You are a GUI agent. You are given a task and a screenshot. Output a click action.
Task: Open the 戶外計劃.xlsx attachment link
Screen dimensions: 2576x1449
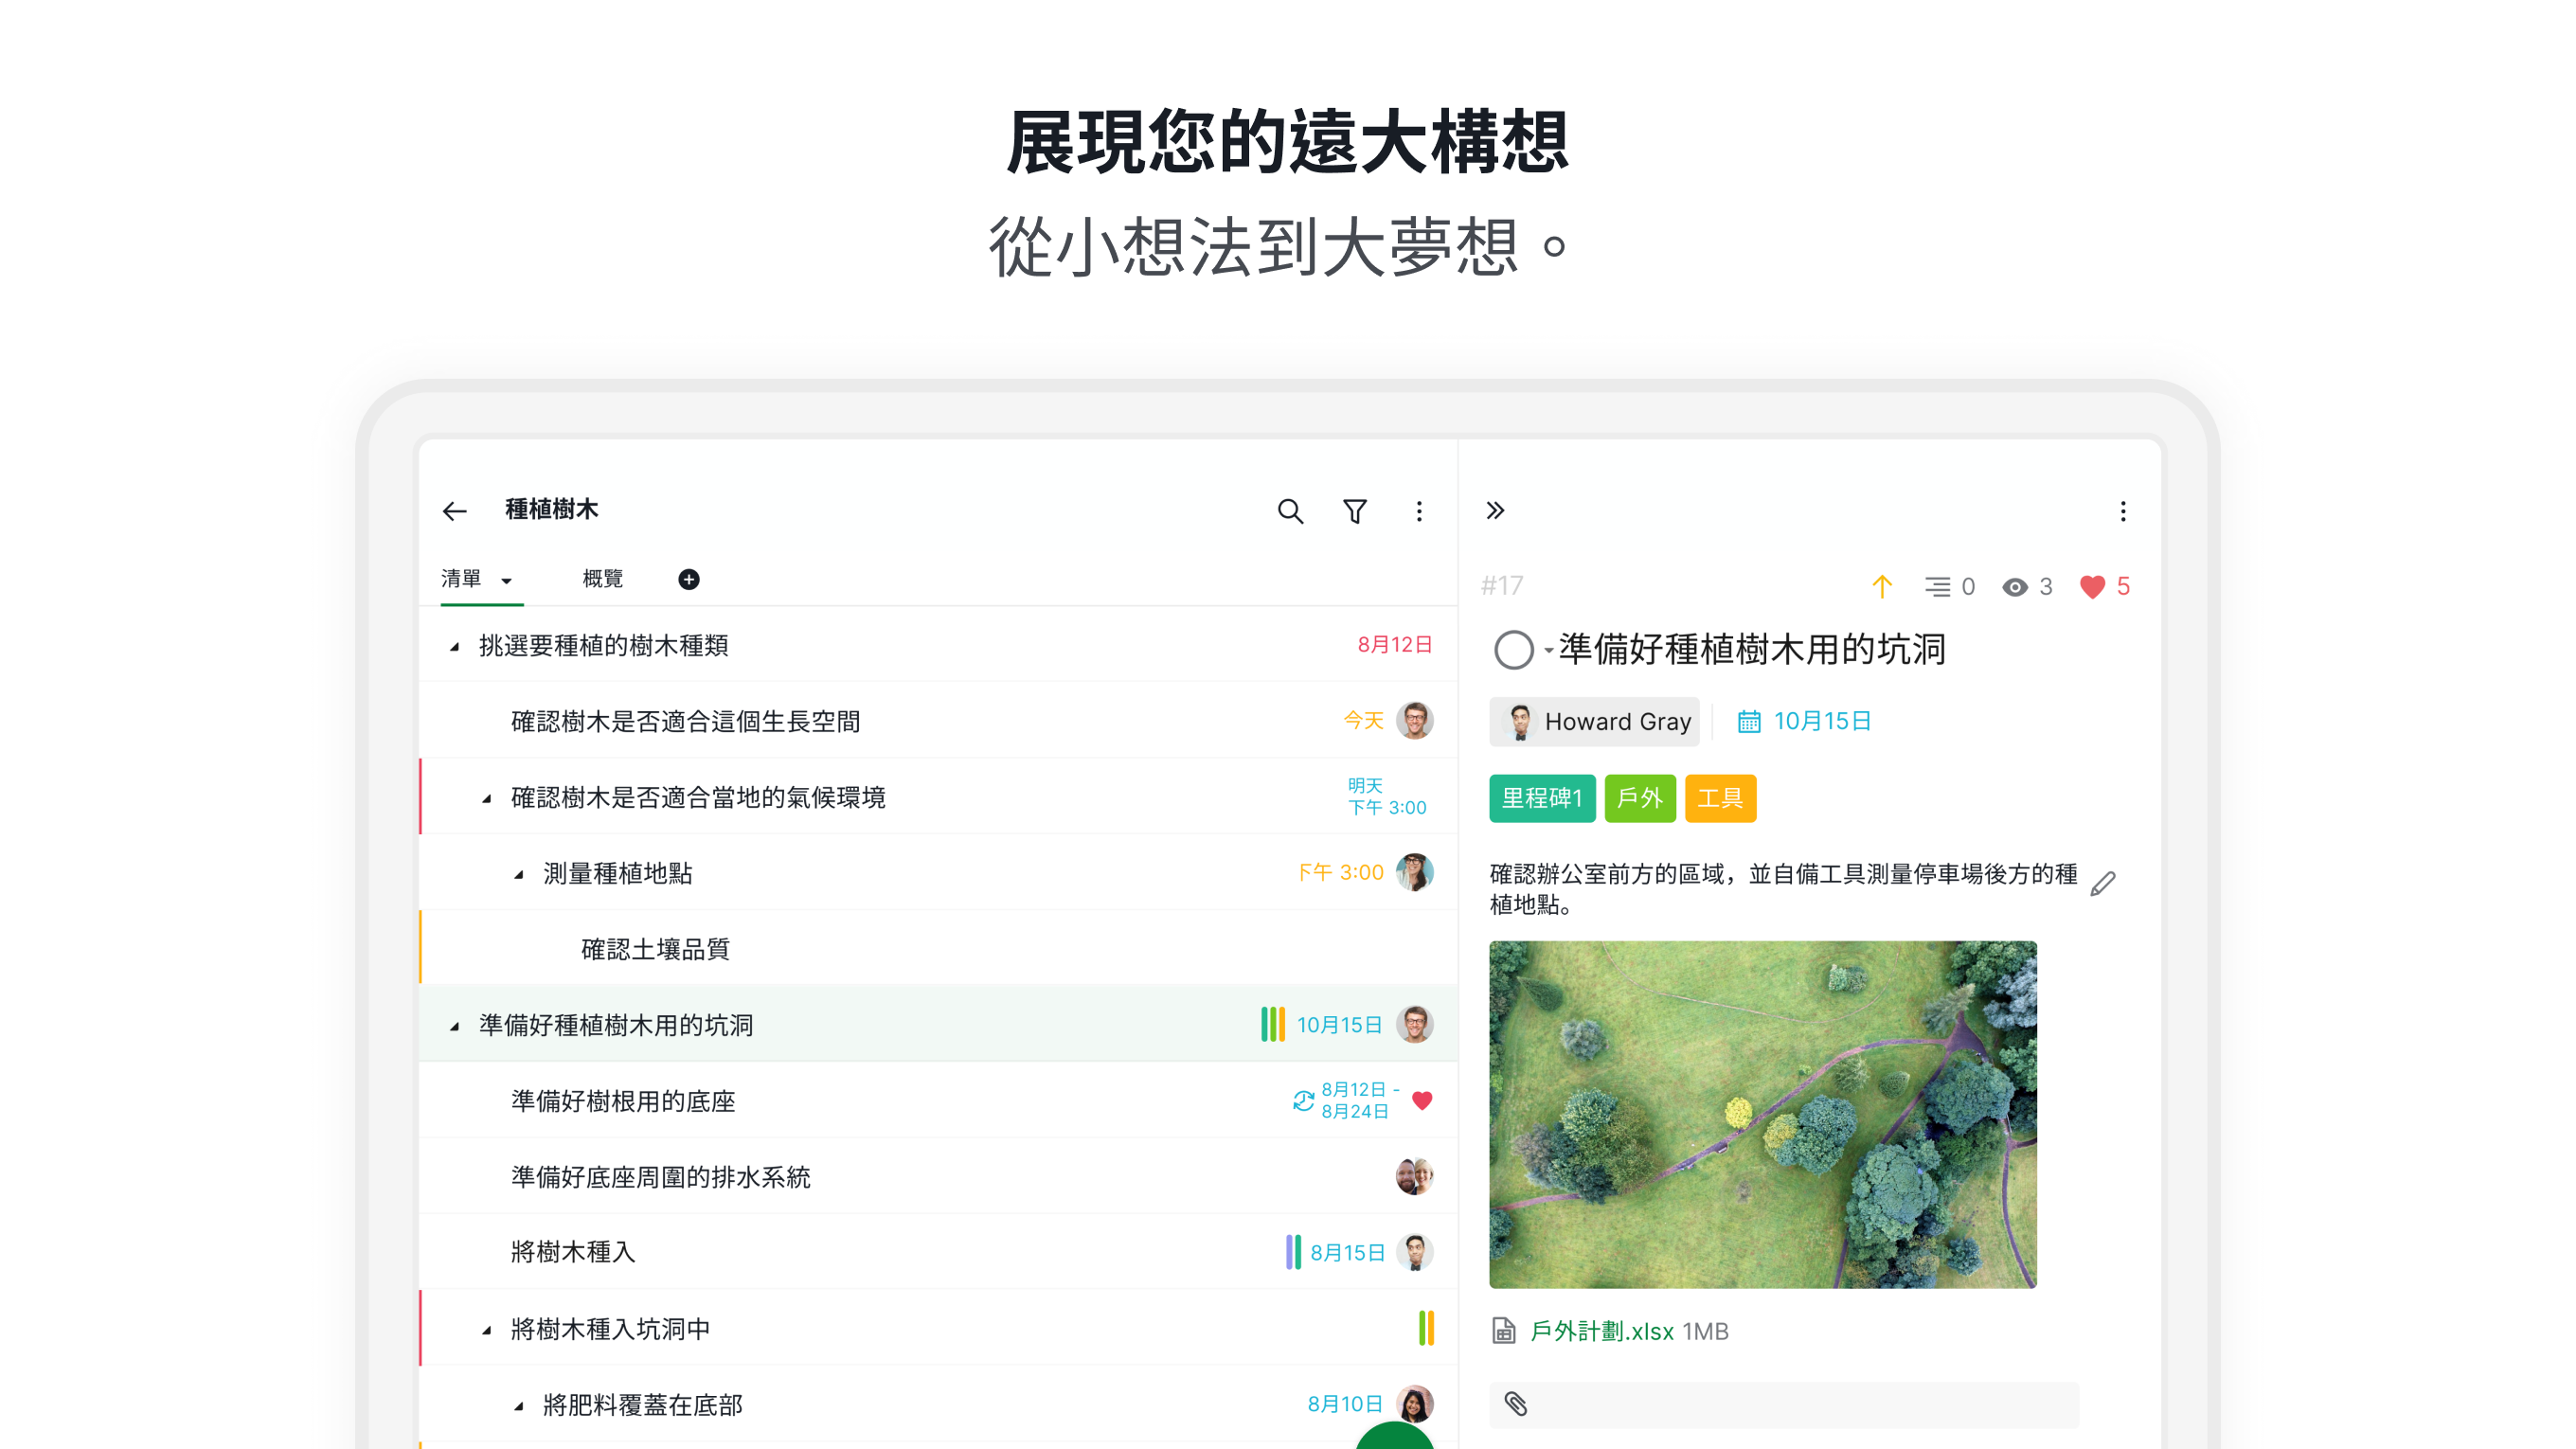point(1601,1331)
